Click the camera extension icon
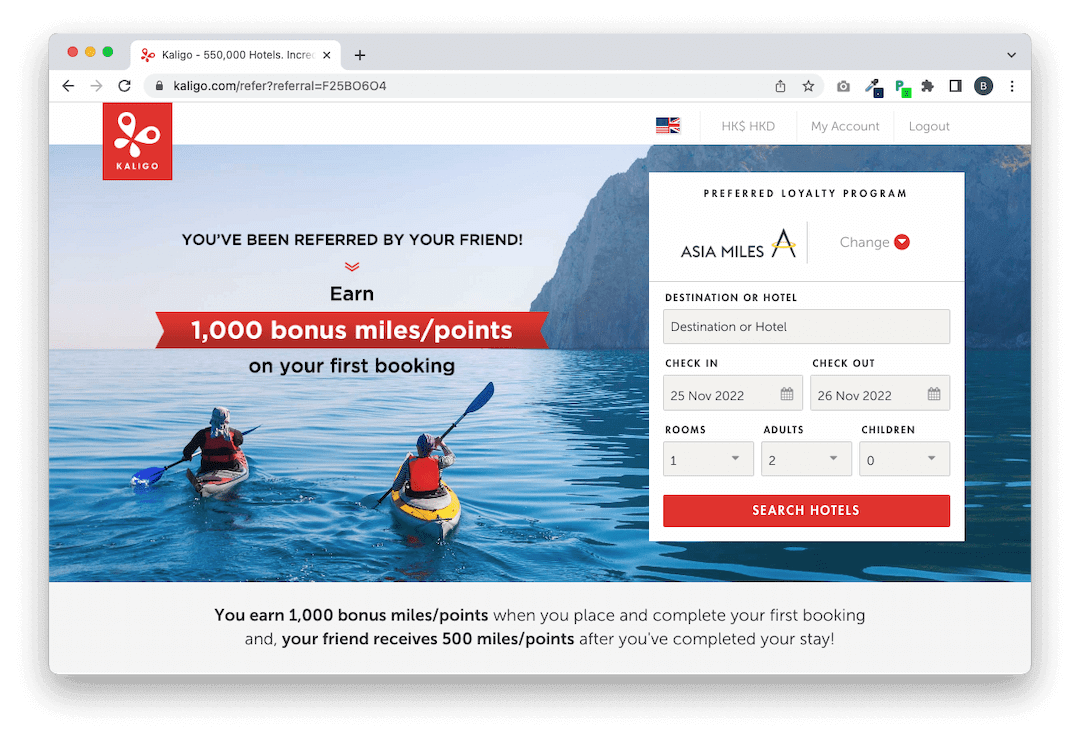1080x739 pixels. (x=843, y=86)
